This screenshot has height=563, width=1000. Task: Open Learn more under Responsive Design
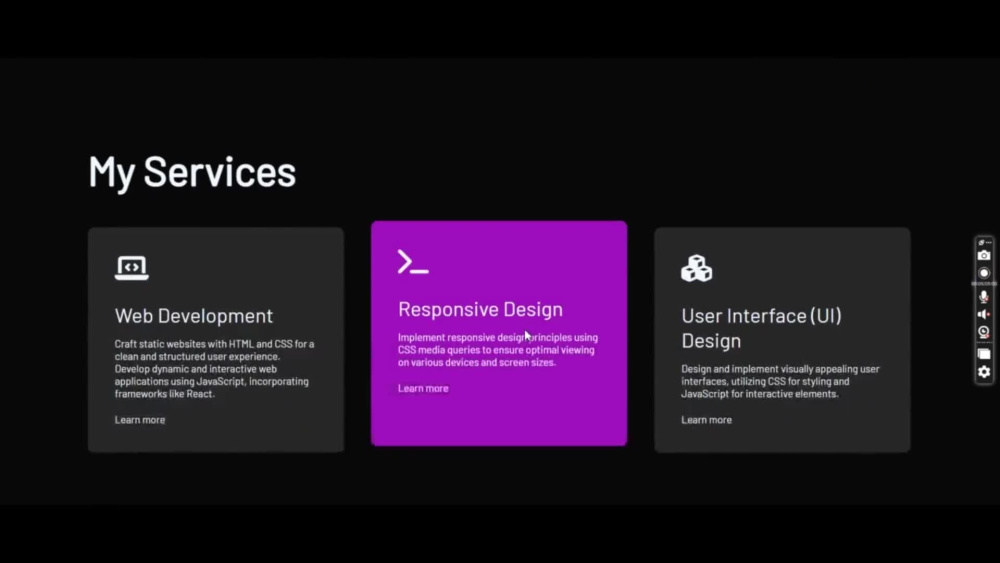[x=423, y=388]
